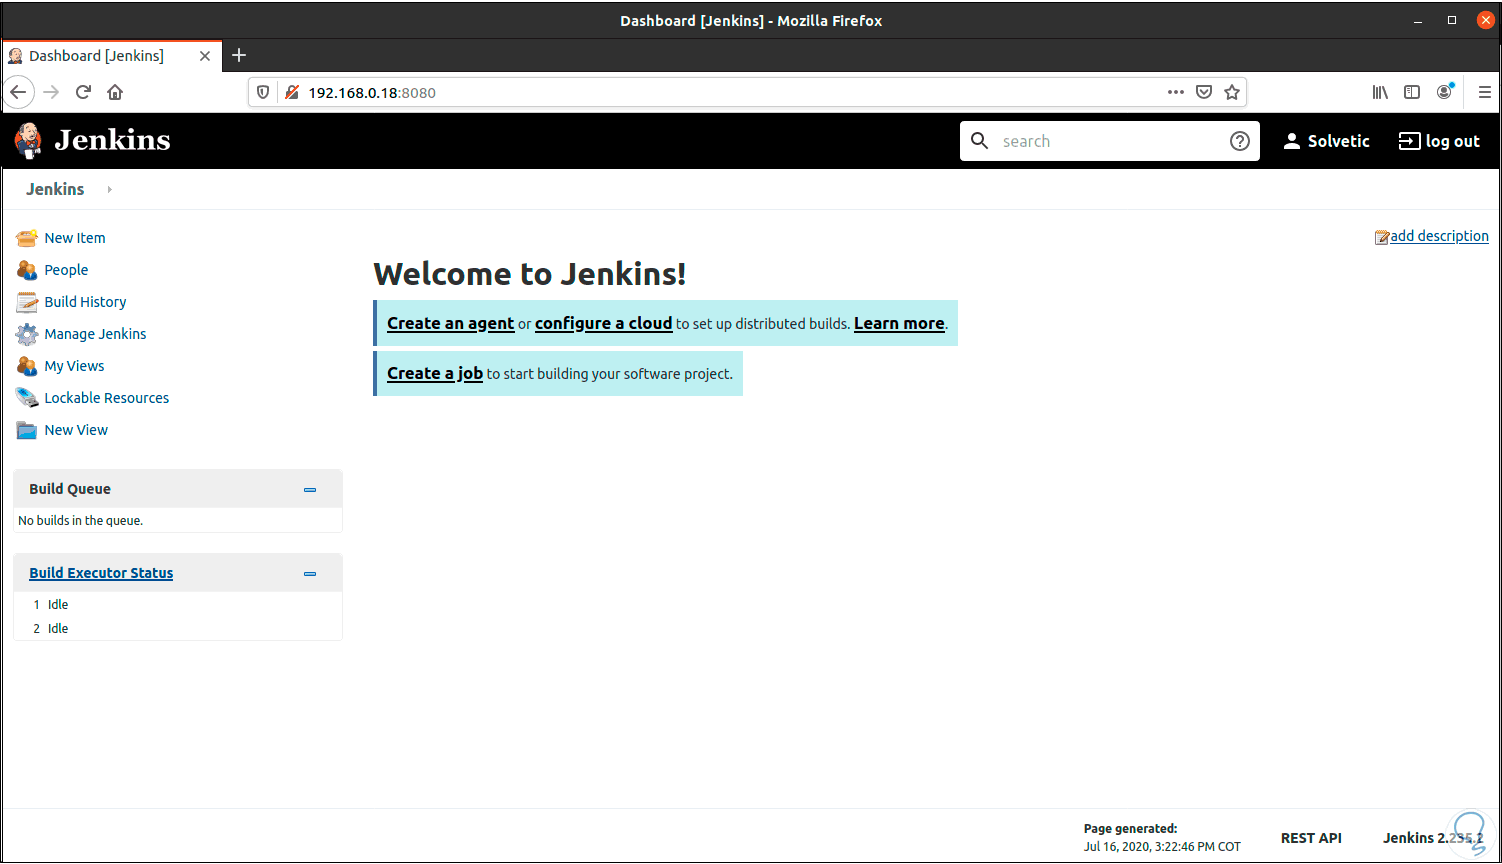Click the Lockable Resources icon
This screenshot has width=1502, height=864.
(x=27, y=398)
